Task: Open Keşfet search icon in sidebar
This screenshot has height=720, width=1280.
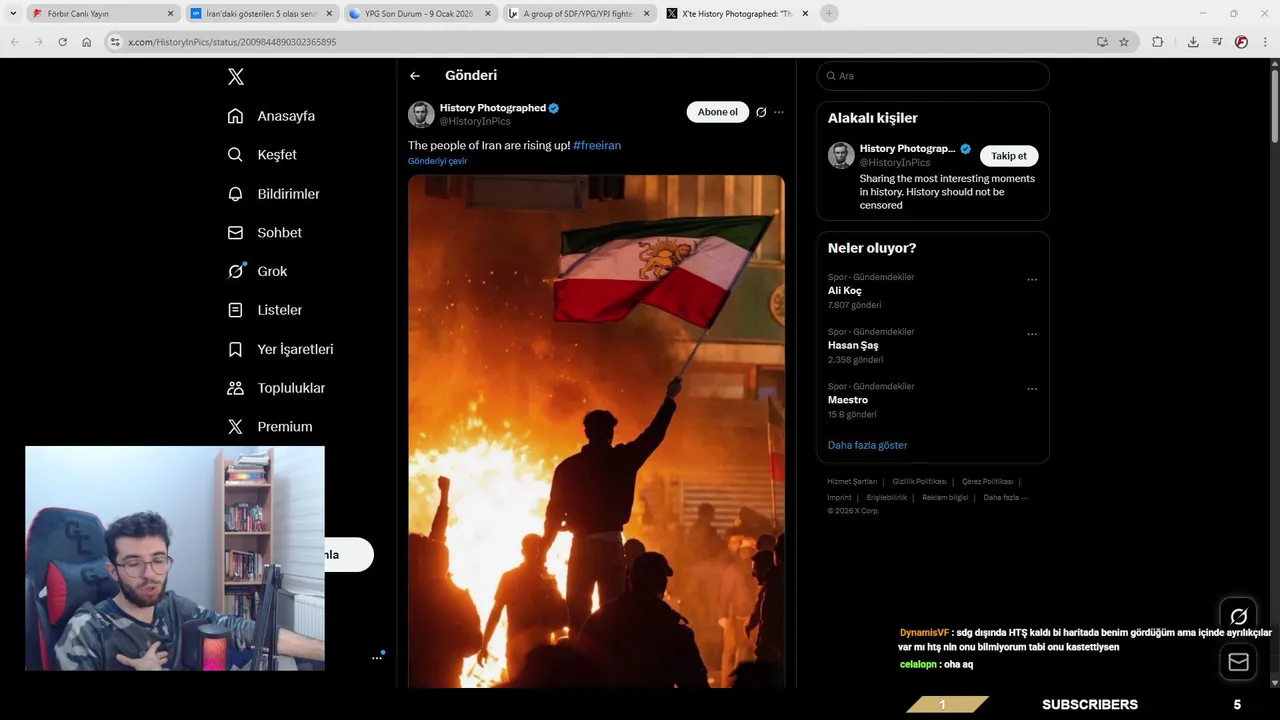Action: tap(235, 155)
